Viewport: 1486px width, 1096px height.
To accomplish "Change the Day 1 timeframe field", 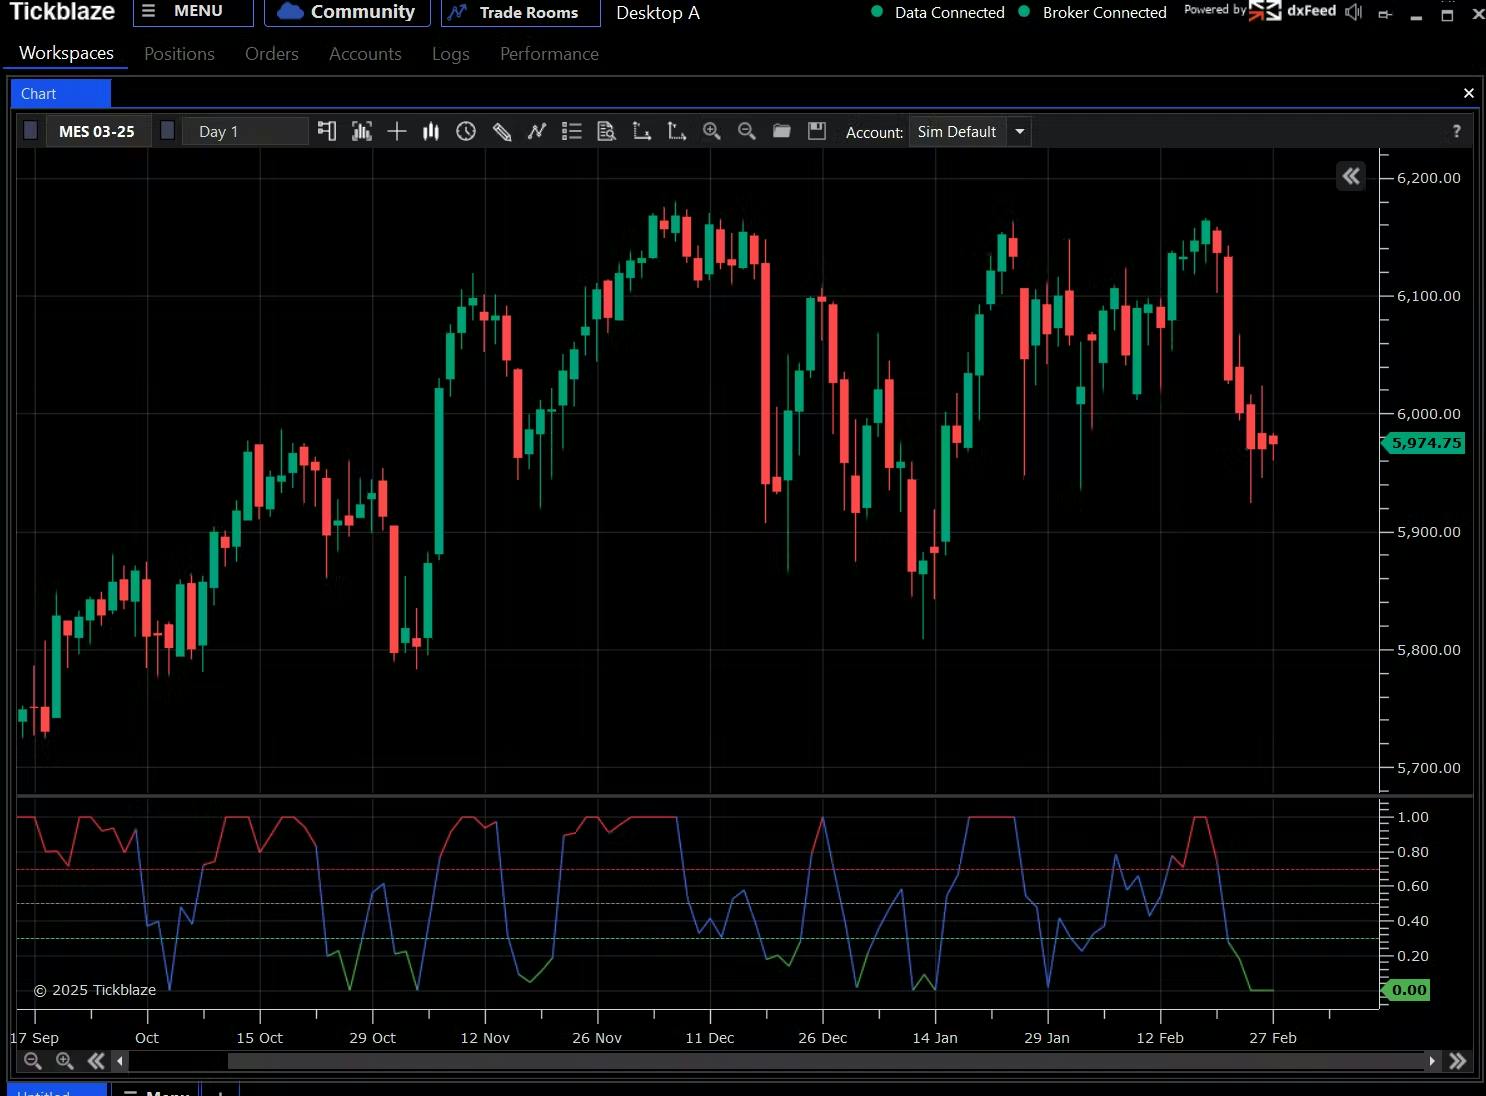I will [246, 131].
